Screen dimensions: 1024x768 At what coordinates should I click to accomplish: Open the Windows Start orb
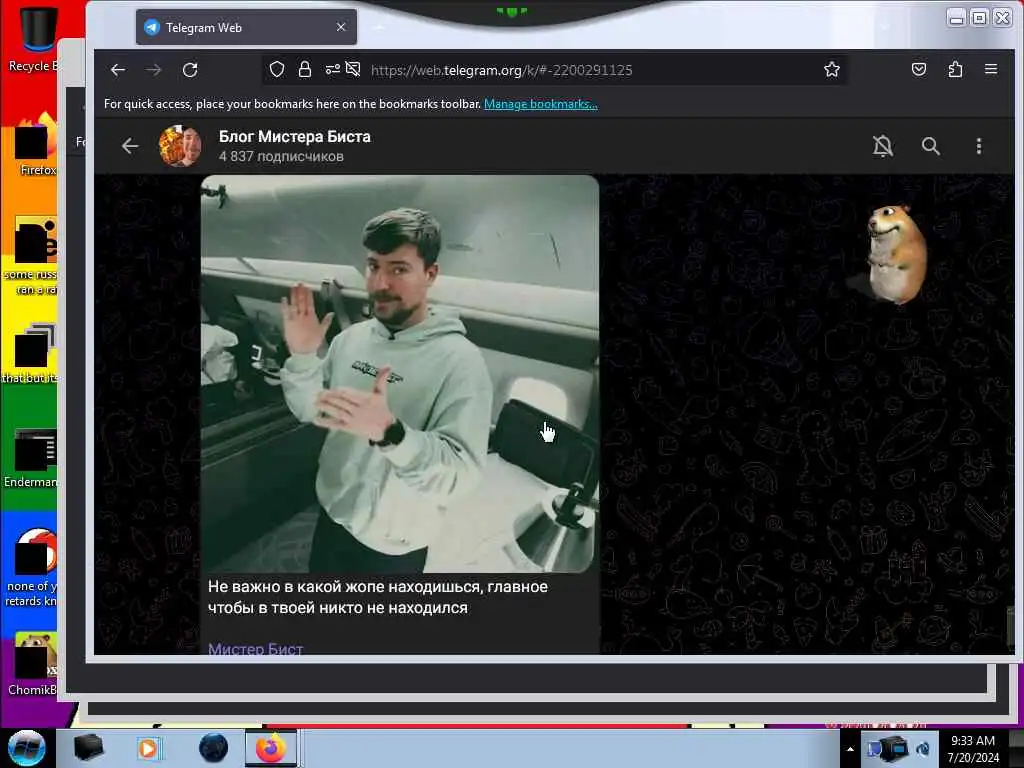click(27, 748)
